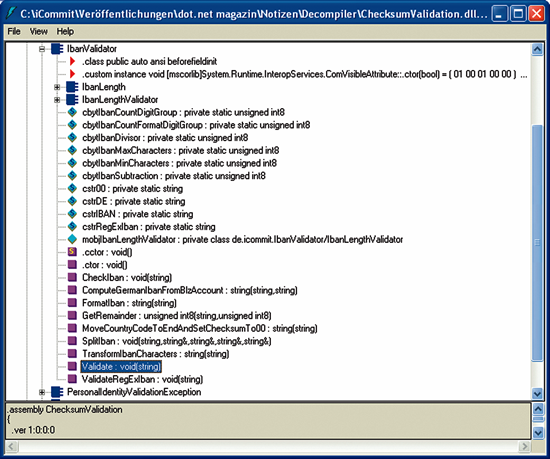The width and height of the screenshot is (550, 459).
Task: Click the field icon beside cstrRegExIban
Action: [x=72, y=227]
